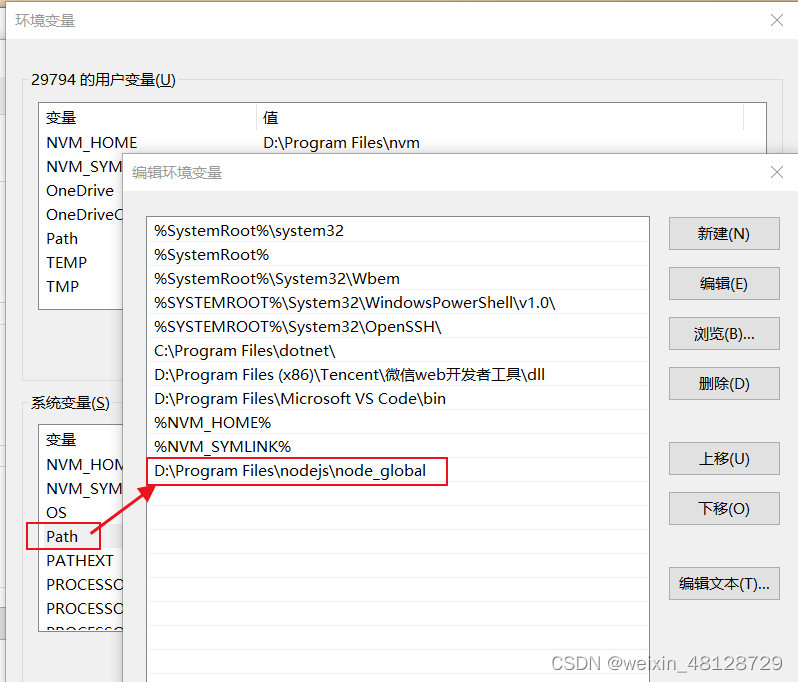
Task: Select TEMP user variable row
Action: 66,262
